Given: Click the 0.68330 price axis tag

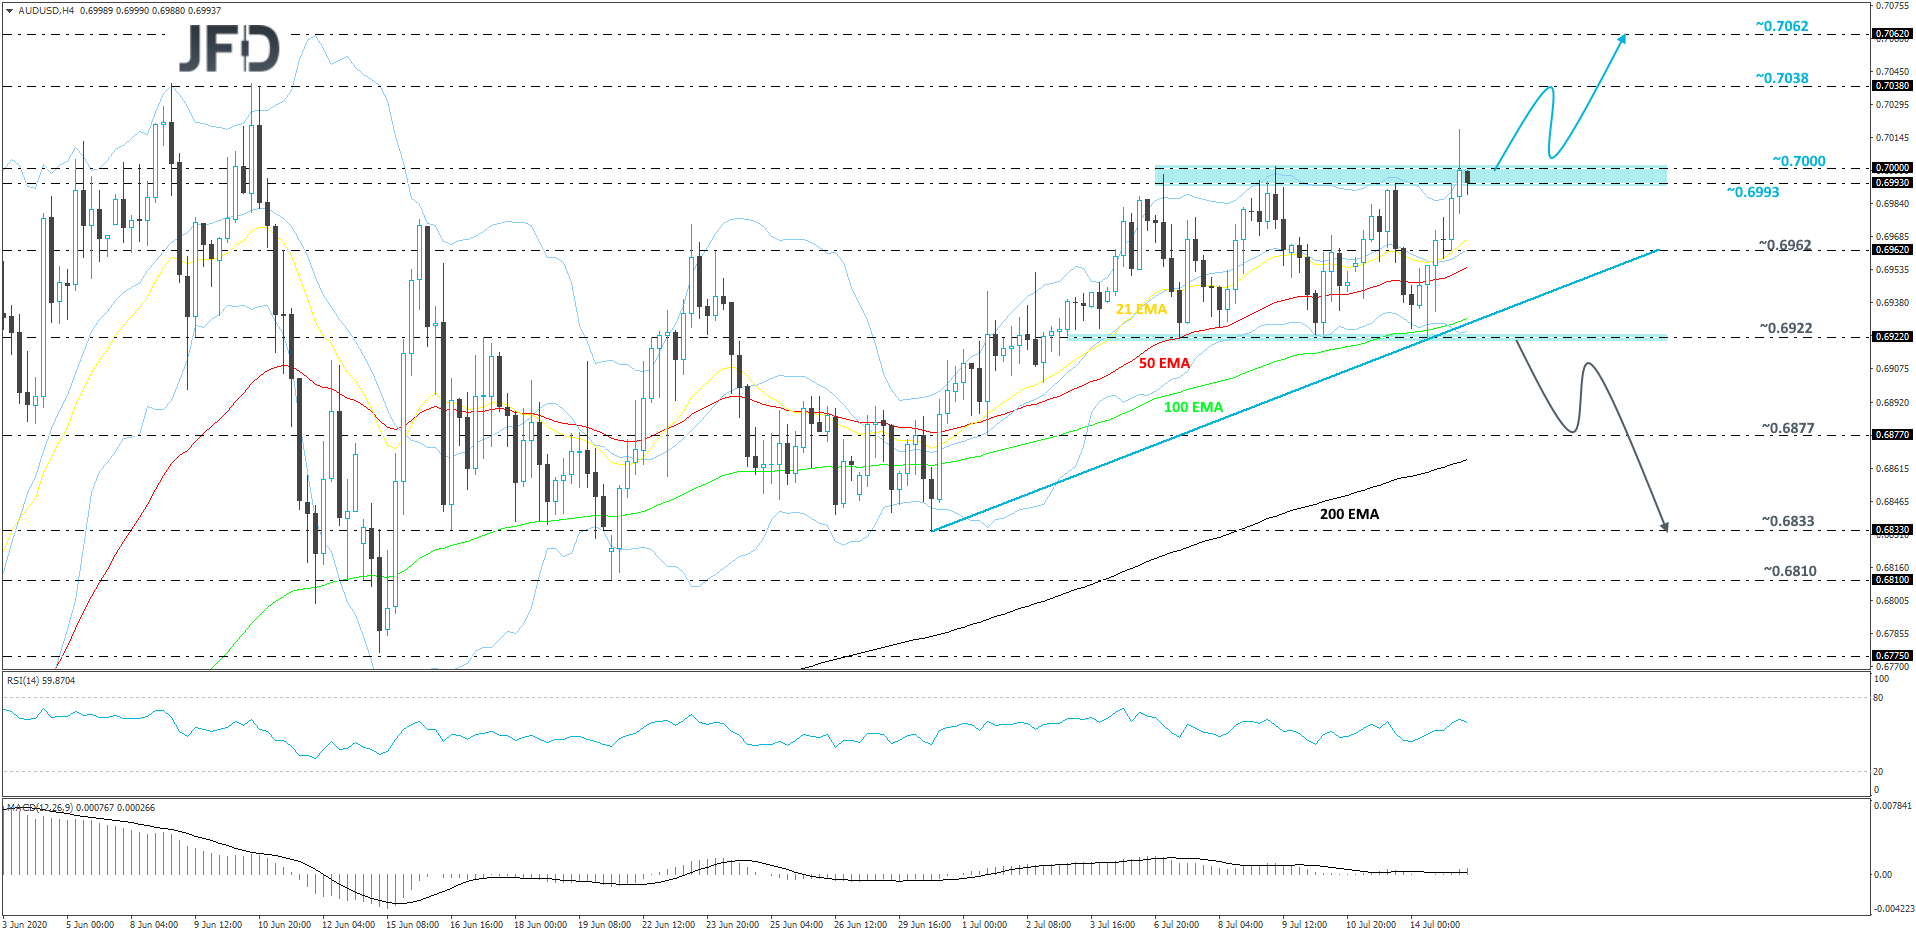Looking at the screenshot, I should (x=1892, y=530).
